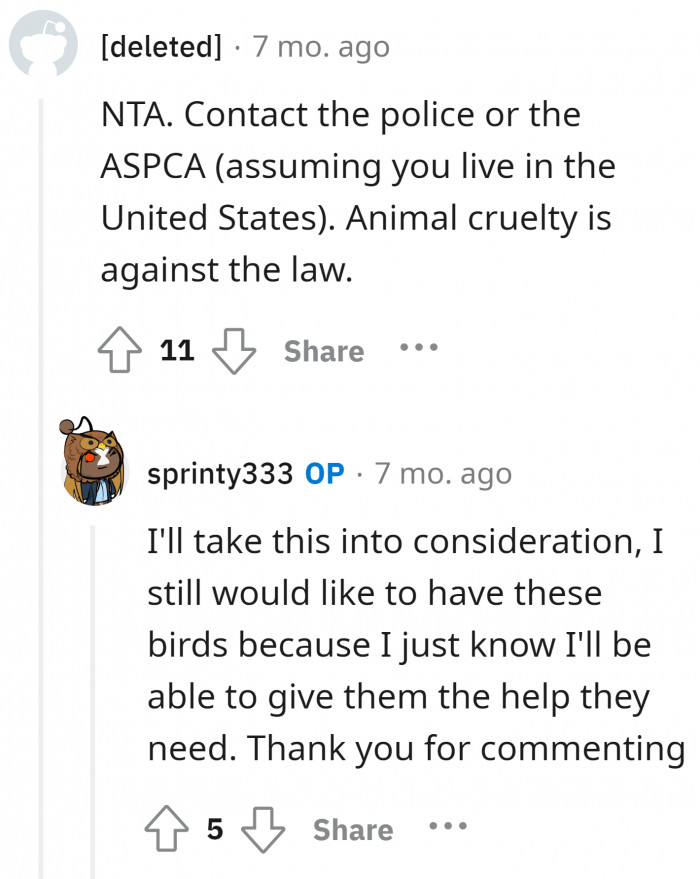Image resolution: width=700 pixels, height=879 pixels.
Task: Open the timestamp permalink of sprinty333's reply
Action: tap(443, 474)
